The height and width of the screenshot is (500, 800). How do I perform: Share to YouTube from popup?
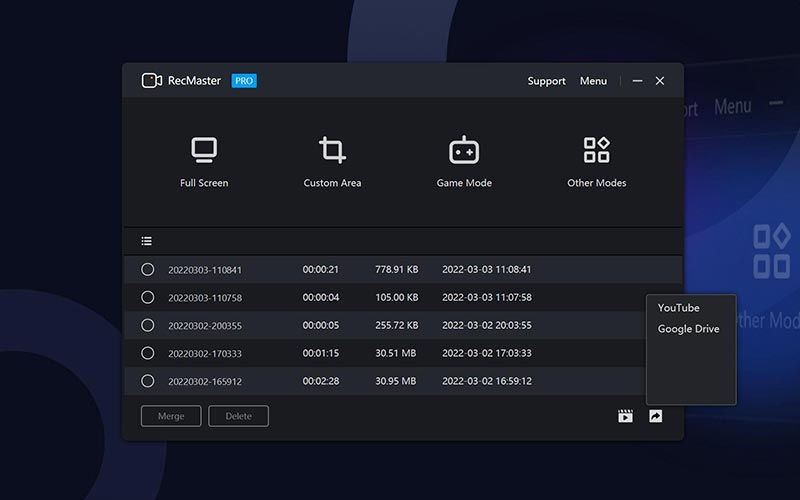[x=678, y=308]
